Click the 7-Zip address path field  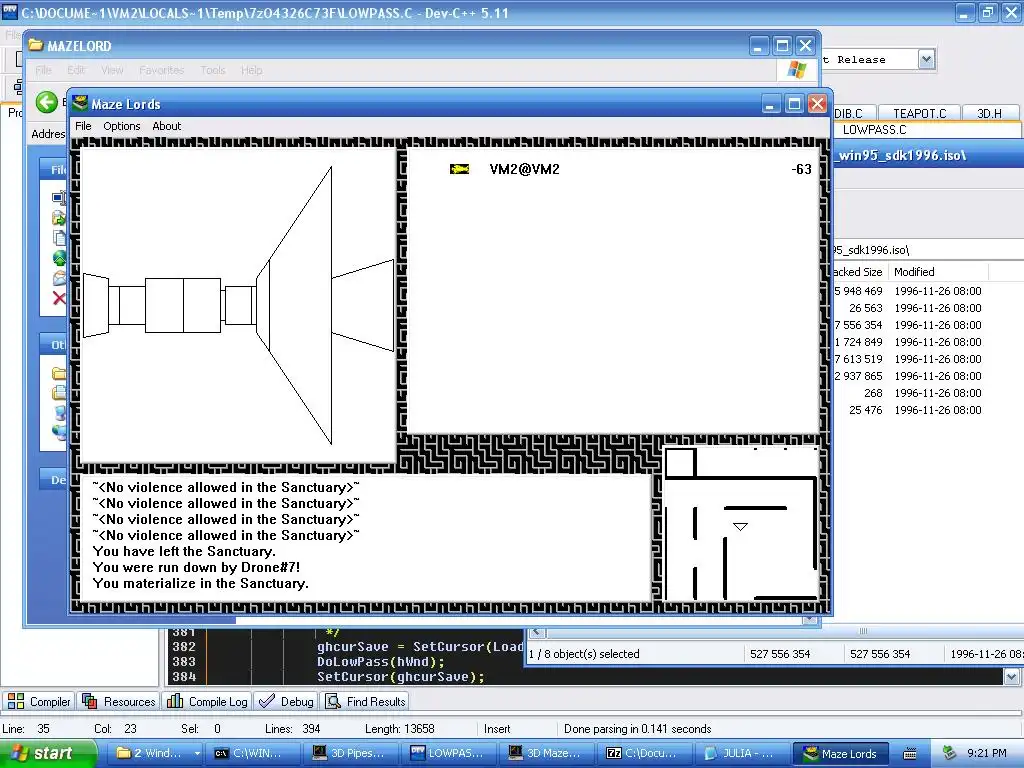point(927,249)
